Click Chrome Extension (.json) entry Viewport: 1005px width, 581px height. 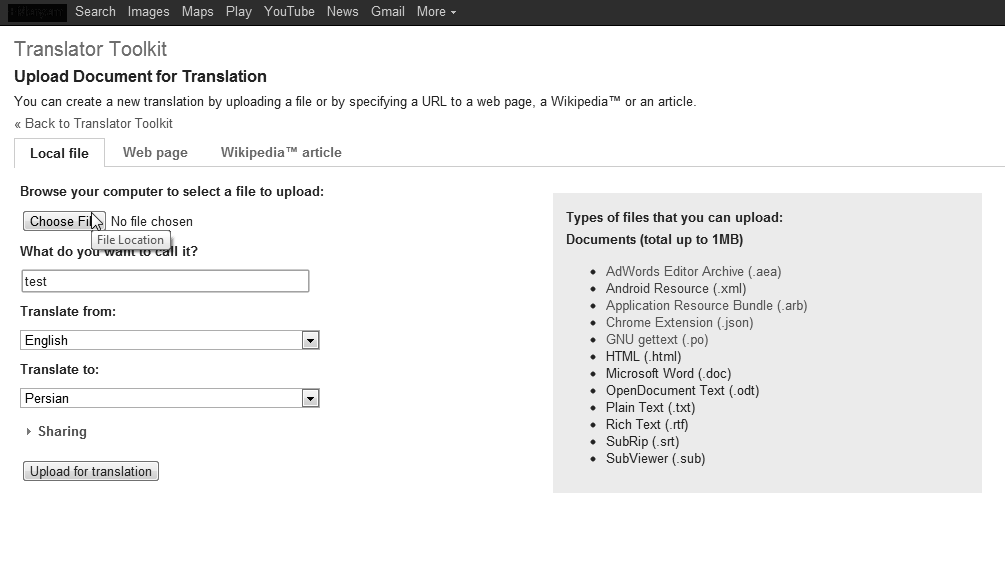(x=679, y=323)
